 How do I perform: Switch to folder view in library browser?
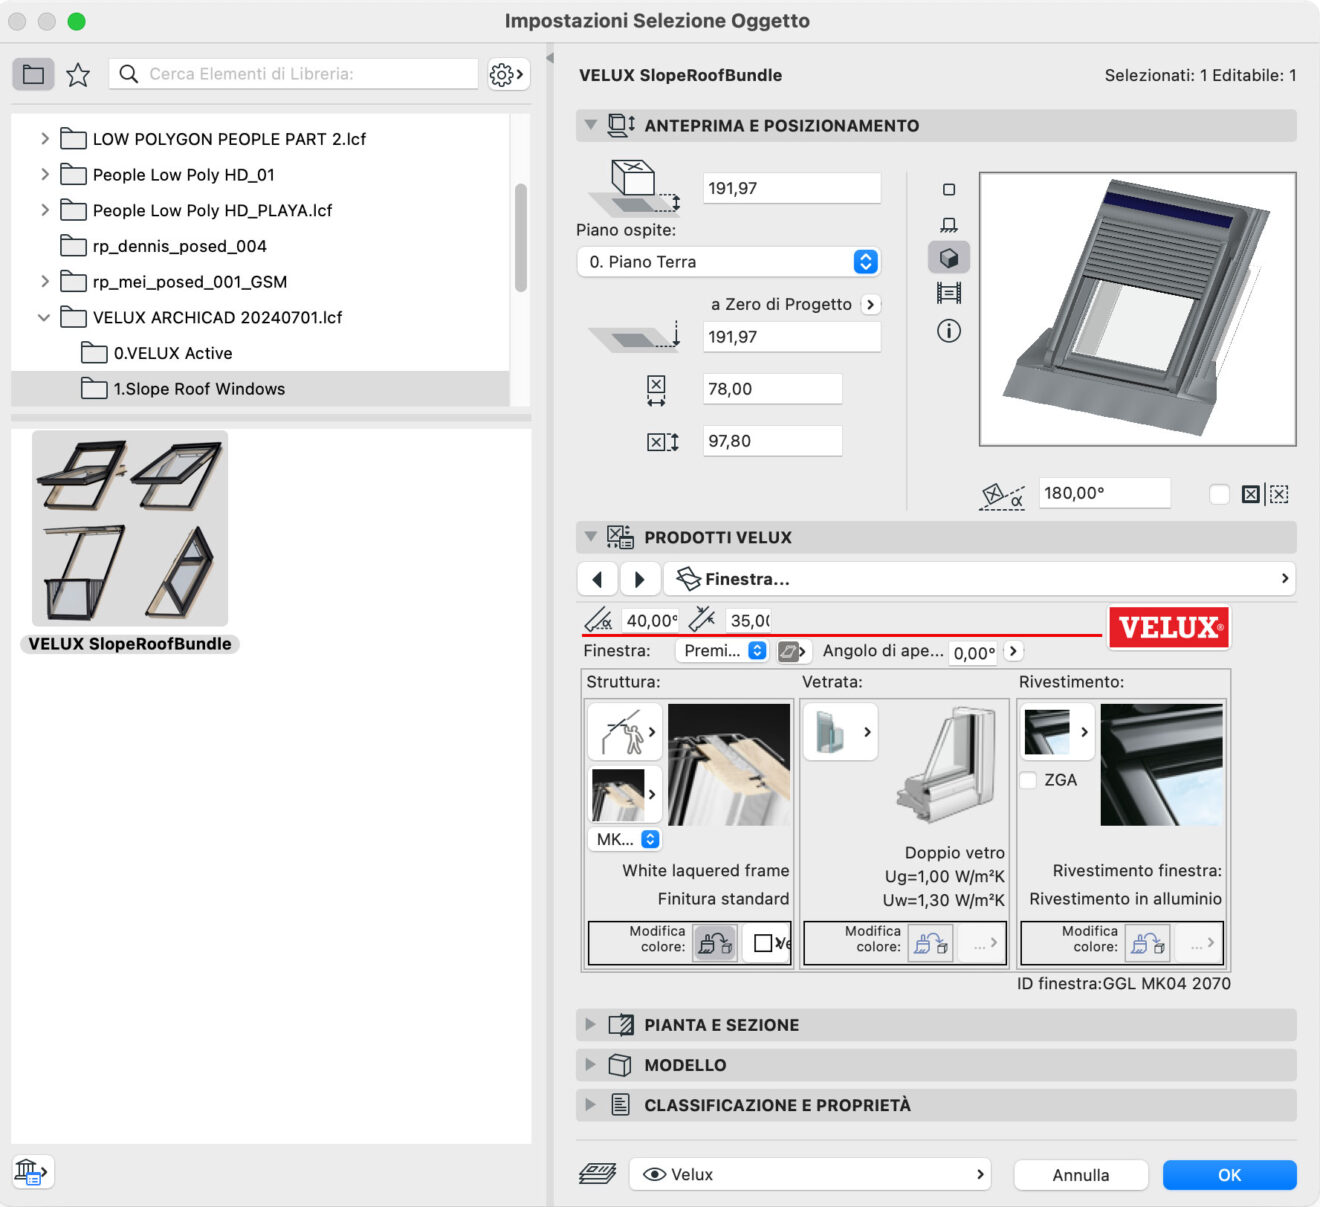tap(33, 74)
